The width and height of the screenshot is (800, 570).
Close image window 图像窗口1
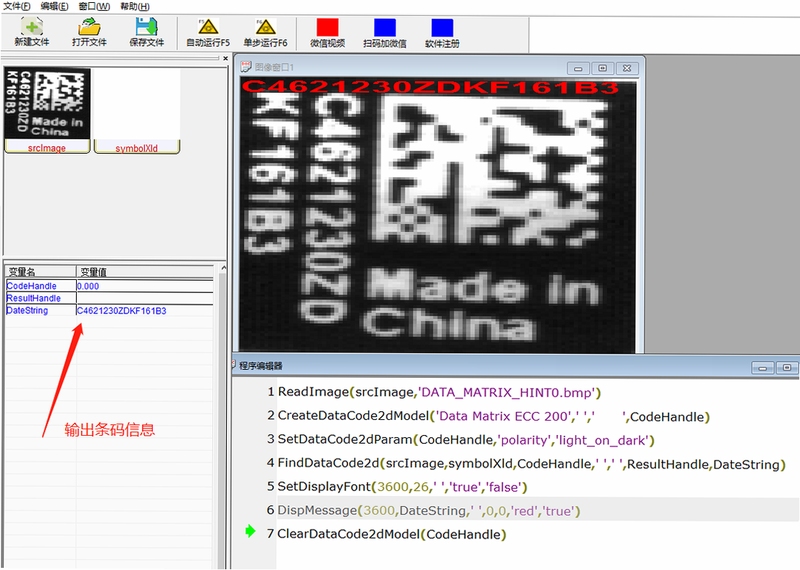point(627,68)
